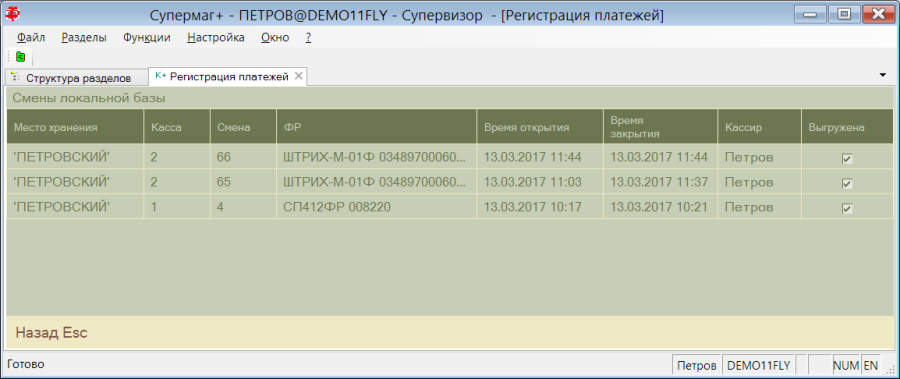Sort by the Касса column header
900x379 pixels.
(177, 127)
